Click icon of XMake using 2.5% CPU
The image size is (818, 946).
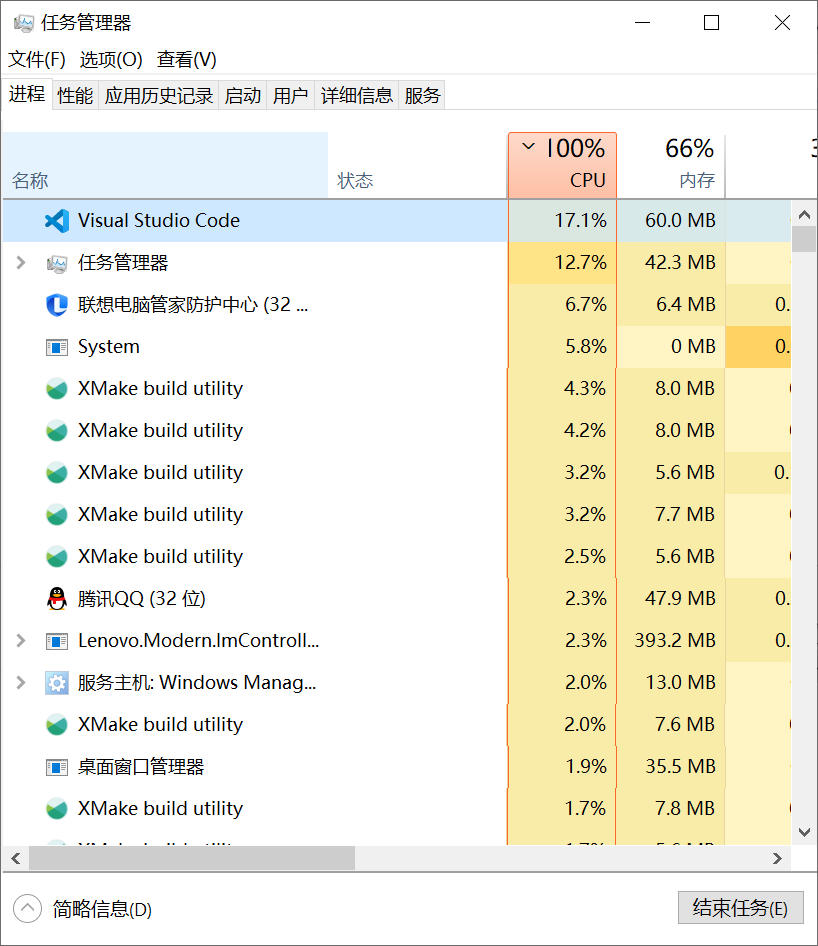(x=57, y=556)
